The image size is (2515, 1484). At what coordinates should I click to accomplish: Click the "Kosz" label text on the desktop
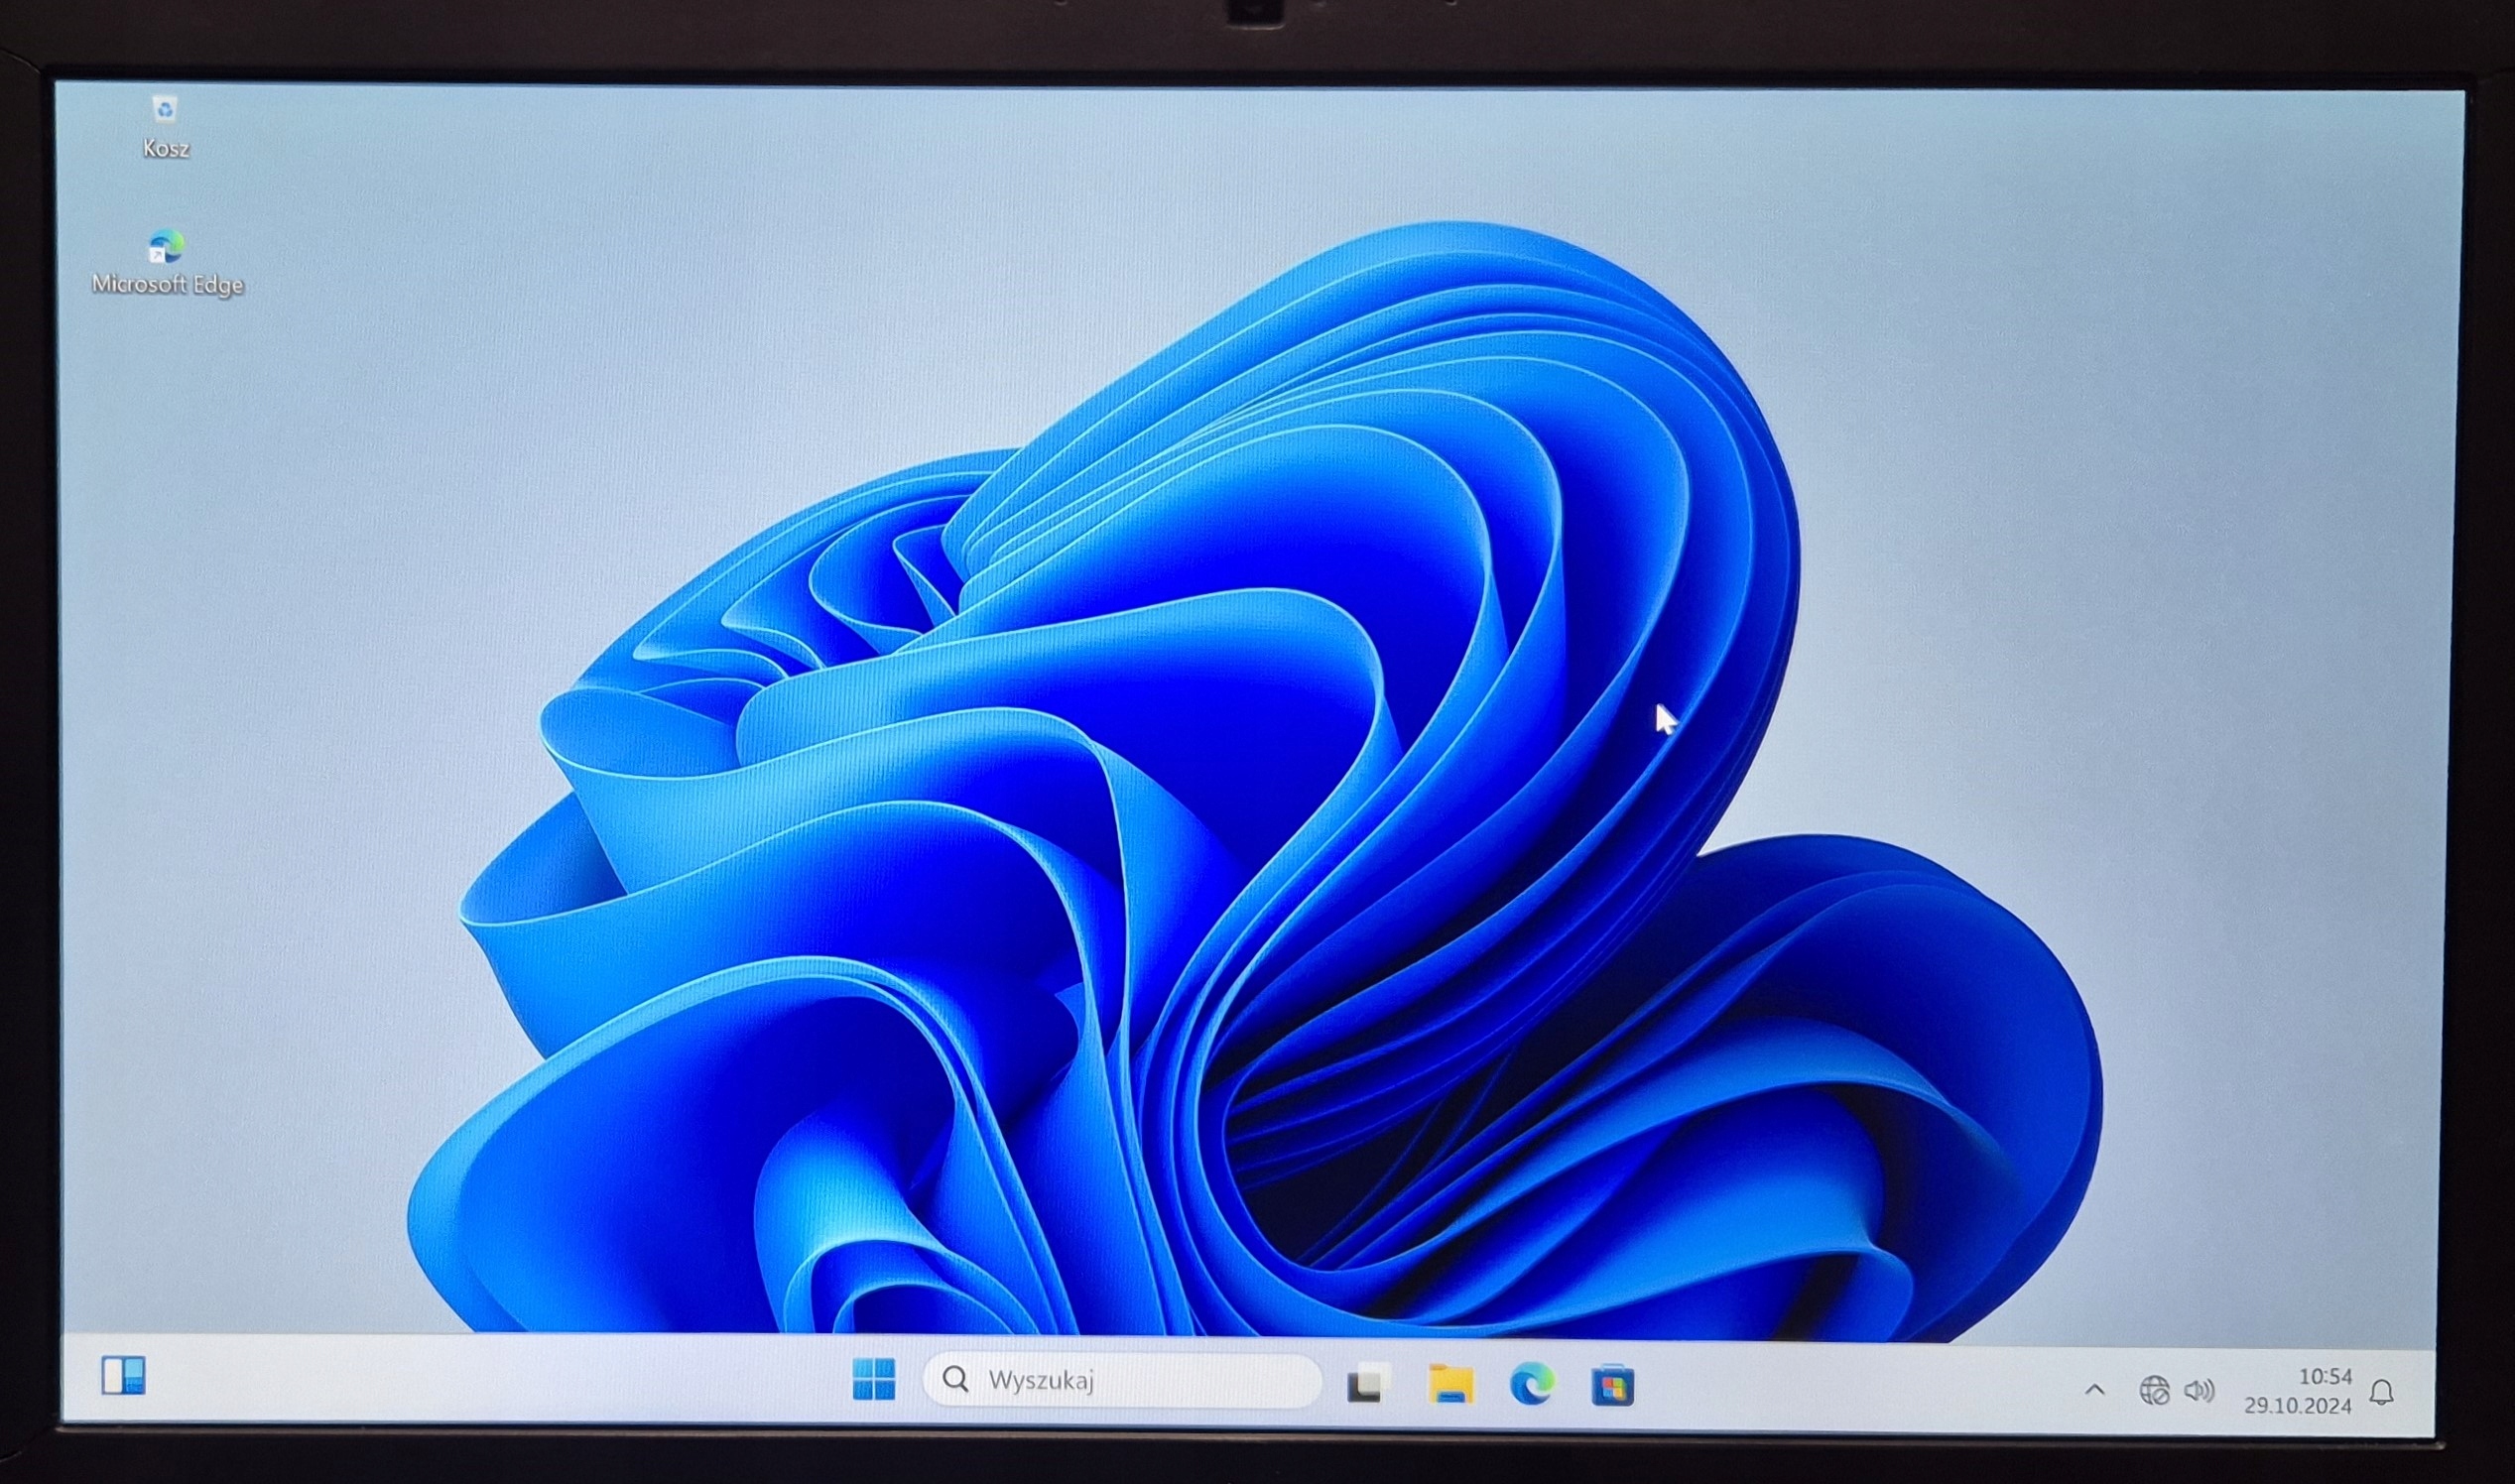(166, 149)
